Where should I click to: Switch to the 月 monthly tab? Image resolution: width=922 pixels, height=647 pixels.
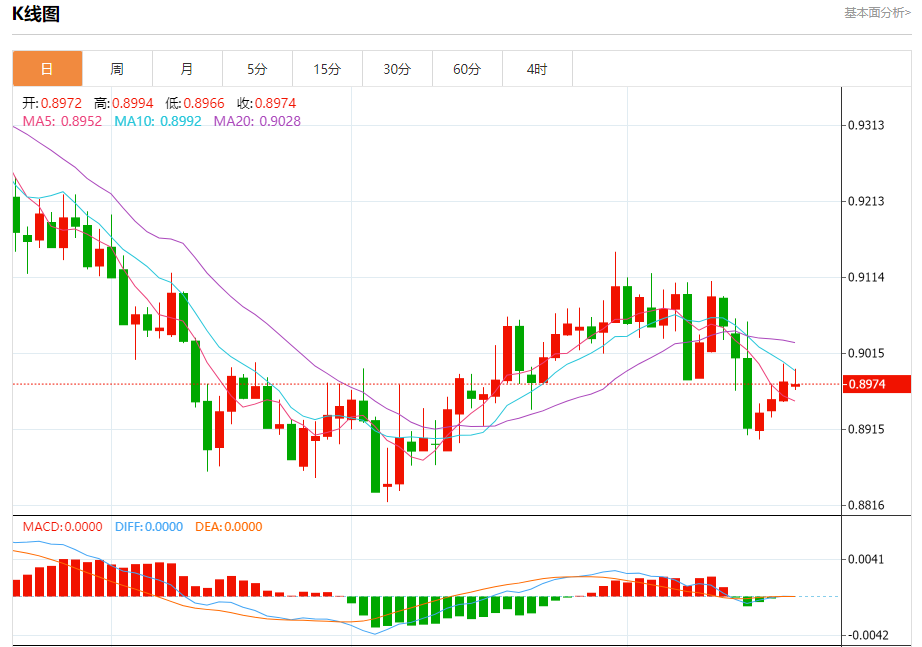(187, 69)
